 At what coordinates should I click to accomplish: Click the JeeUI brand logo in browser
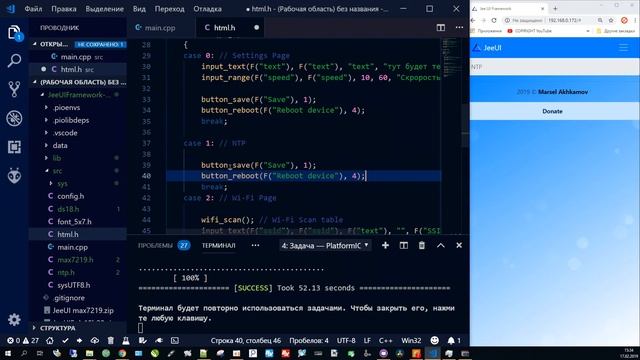coord(487,48)
